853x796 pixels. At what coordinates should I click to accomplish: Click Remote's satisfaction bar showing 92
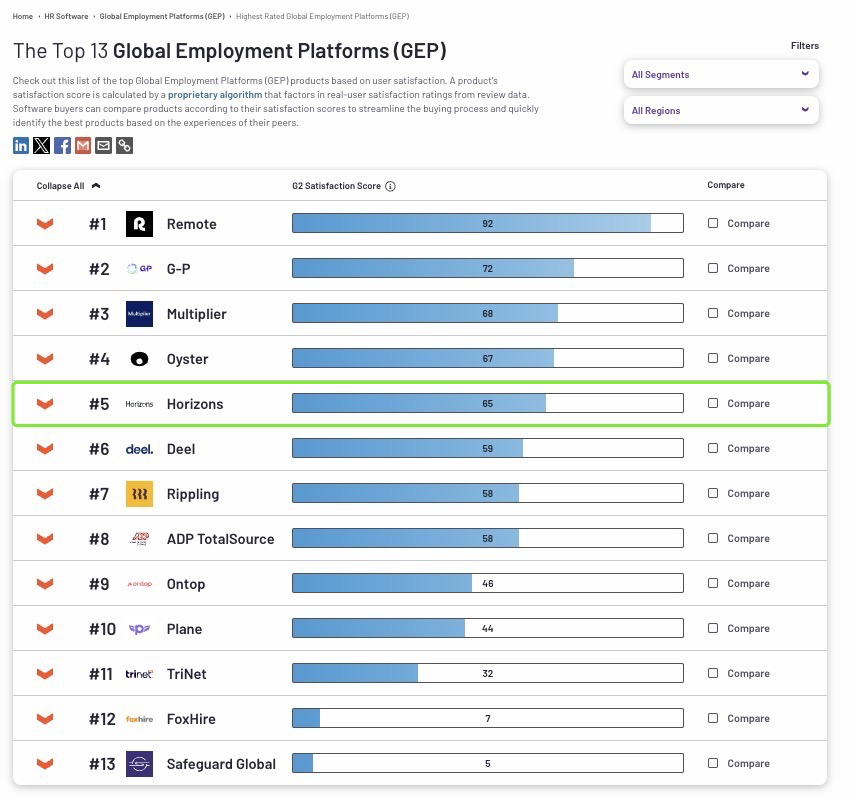click(x=487, y=223)
